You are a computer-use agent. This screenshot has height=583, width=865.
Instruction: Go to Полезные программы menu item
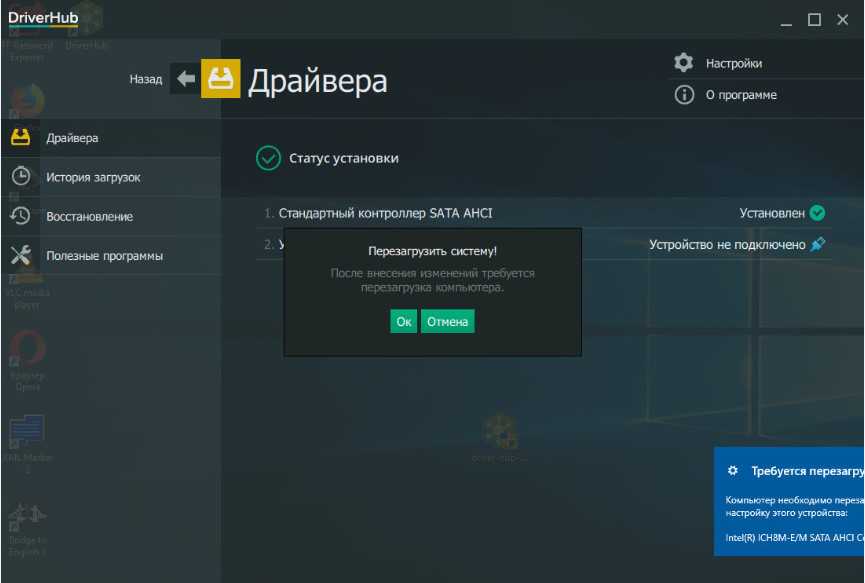[x=104, y=256]
